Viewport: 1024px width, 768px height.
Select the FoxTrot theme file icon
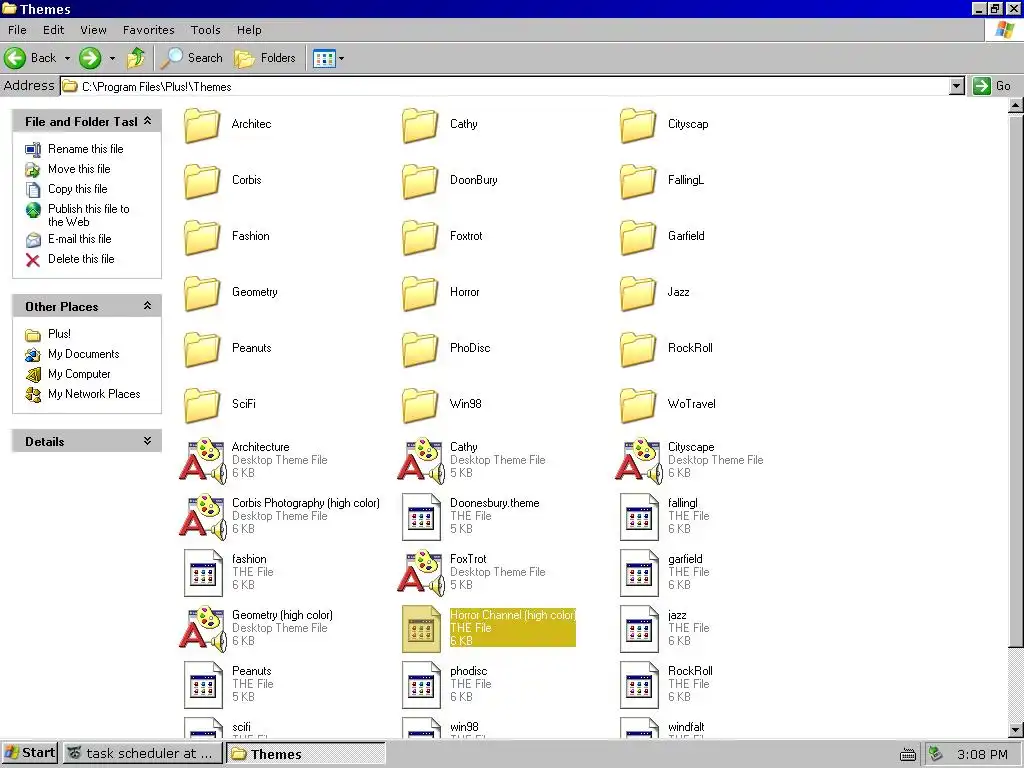(x=421, y=573)
